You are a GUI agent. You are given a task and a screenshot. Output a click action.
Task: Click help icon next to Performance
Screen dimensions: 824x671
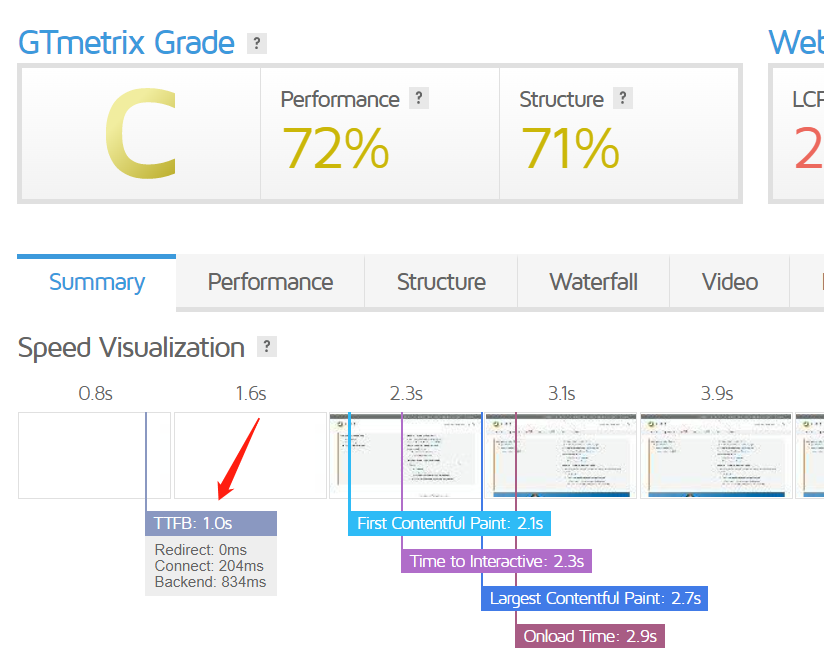419,98
